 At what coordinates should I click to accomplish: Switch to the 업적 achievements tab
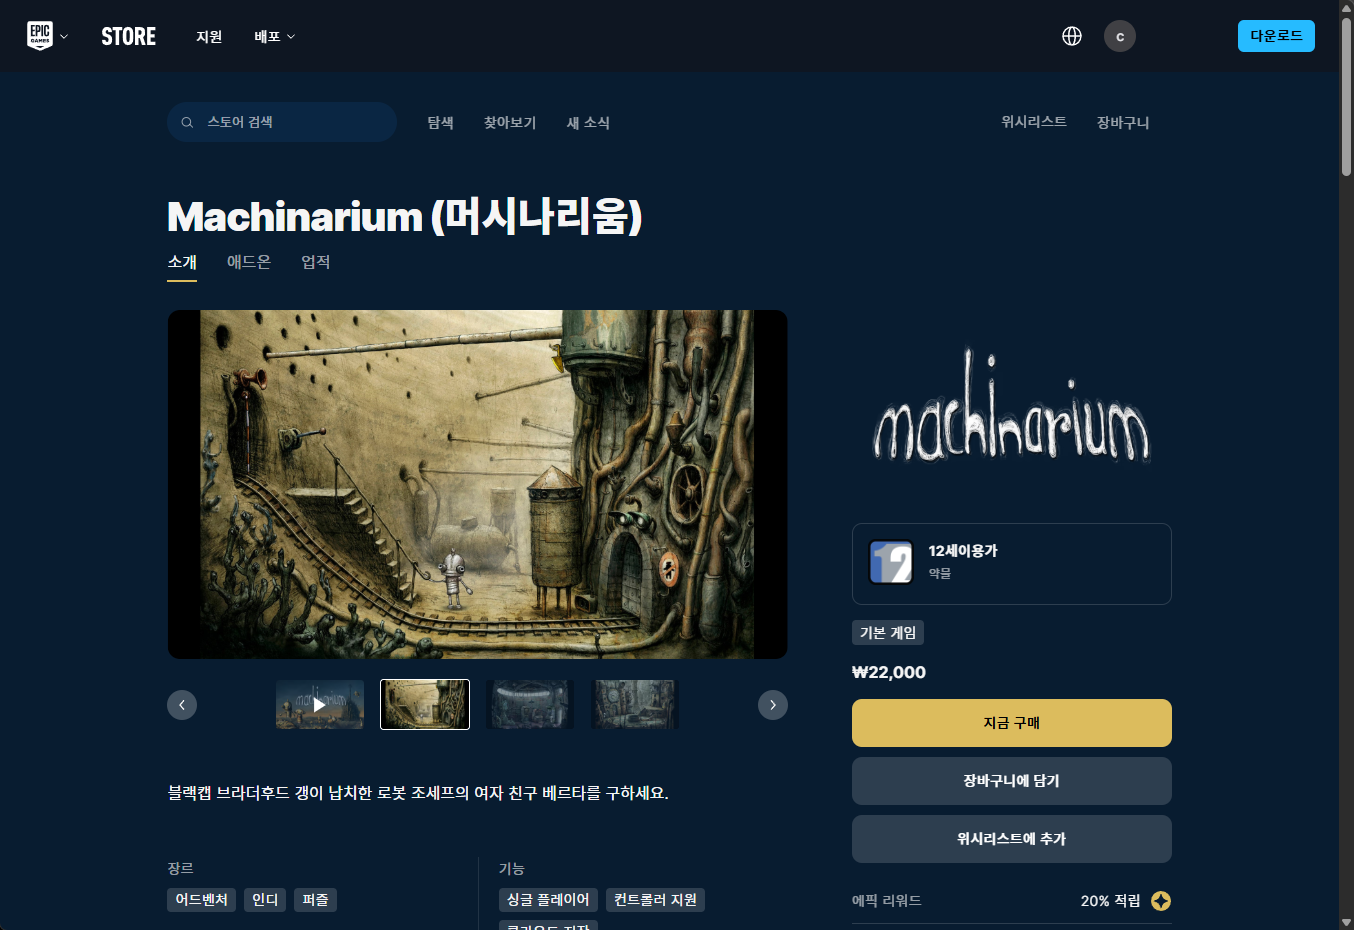click(316, 262)
